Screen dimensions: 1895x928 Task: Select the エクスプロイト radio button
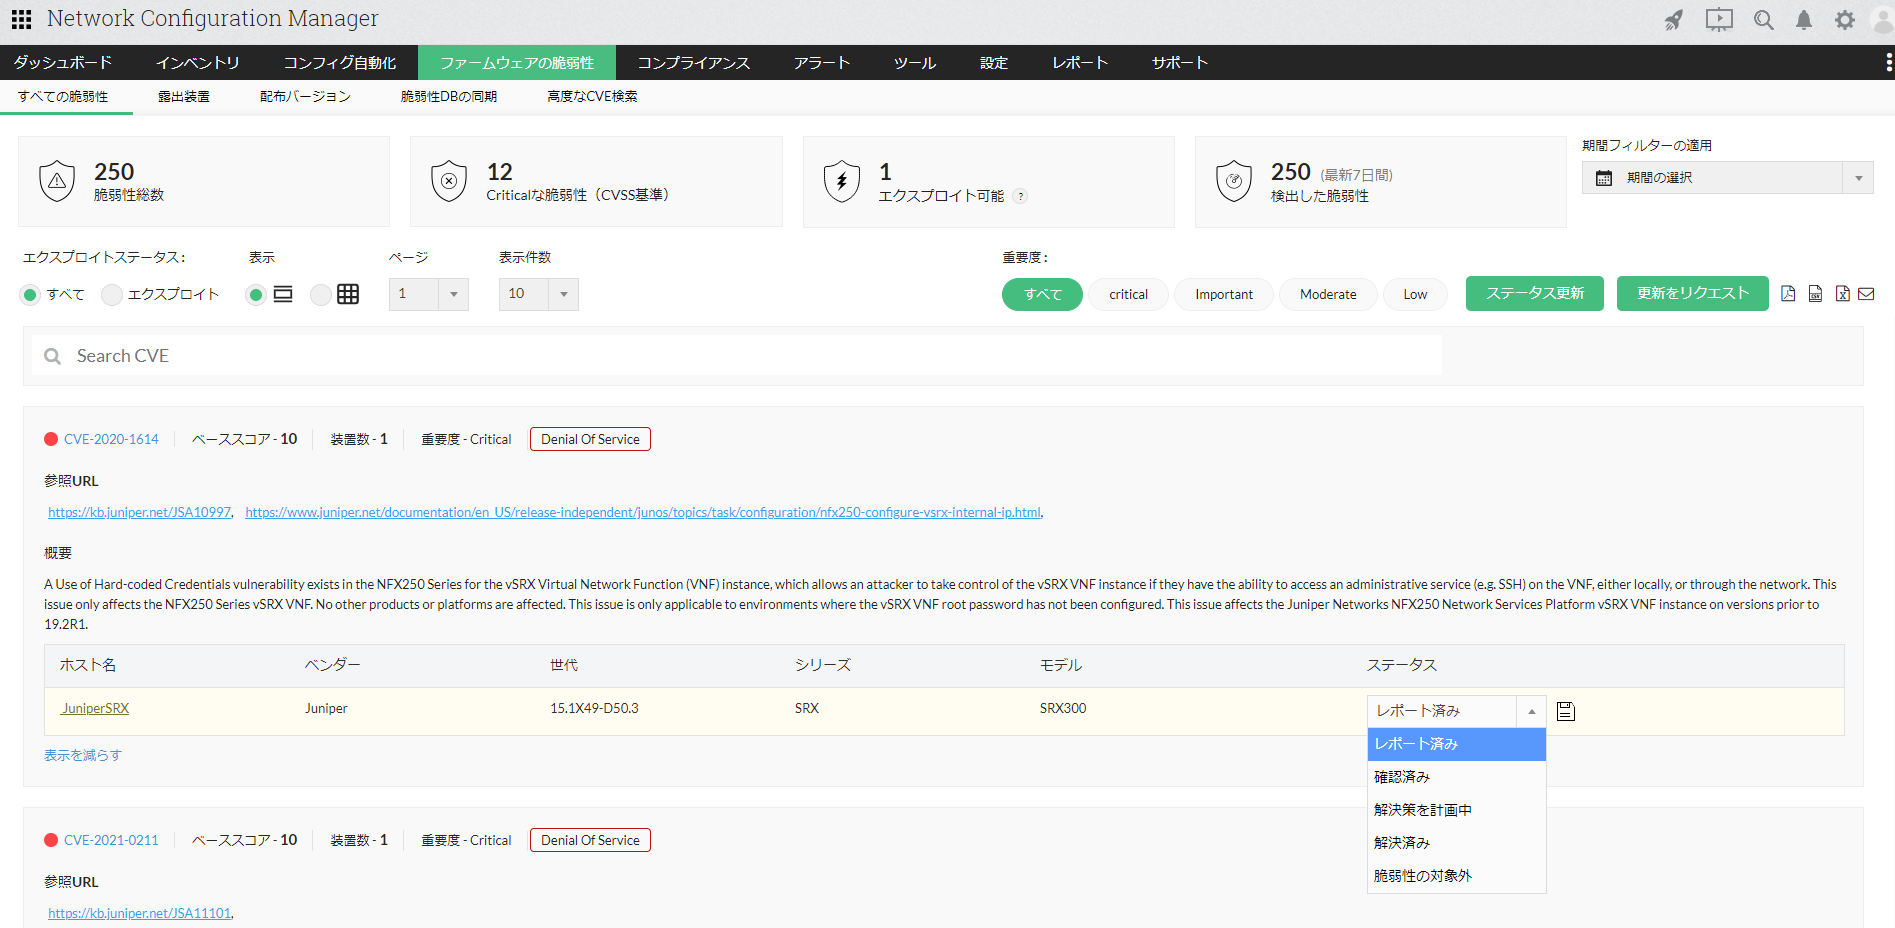pos(112,295)
